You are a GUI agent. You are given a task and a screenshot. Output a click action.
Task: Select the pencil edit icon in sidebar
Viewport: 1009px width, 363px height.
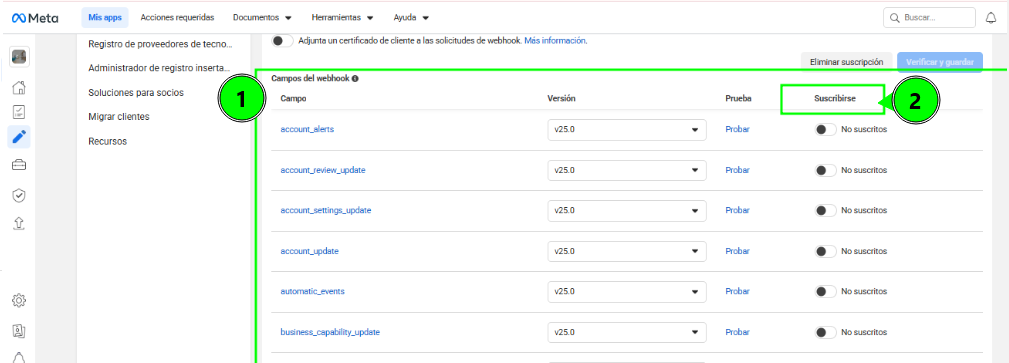coord(19,136)
